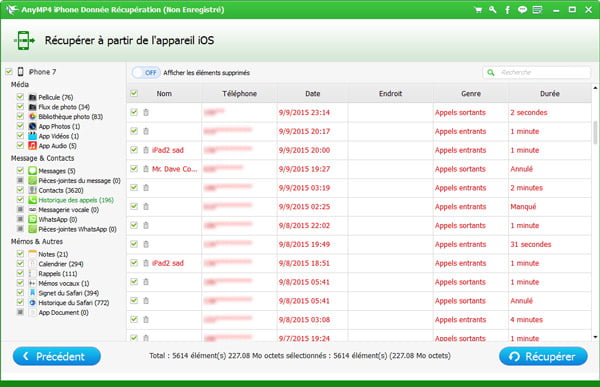Uncheck the Rappels (111) checkbox

click(x=20, y=273)
